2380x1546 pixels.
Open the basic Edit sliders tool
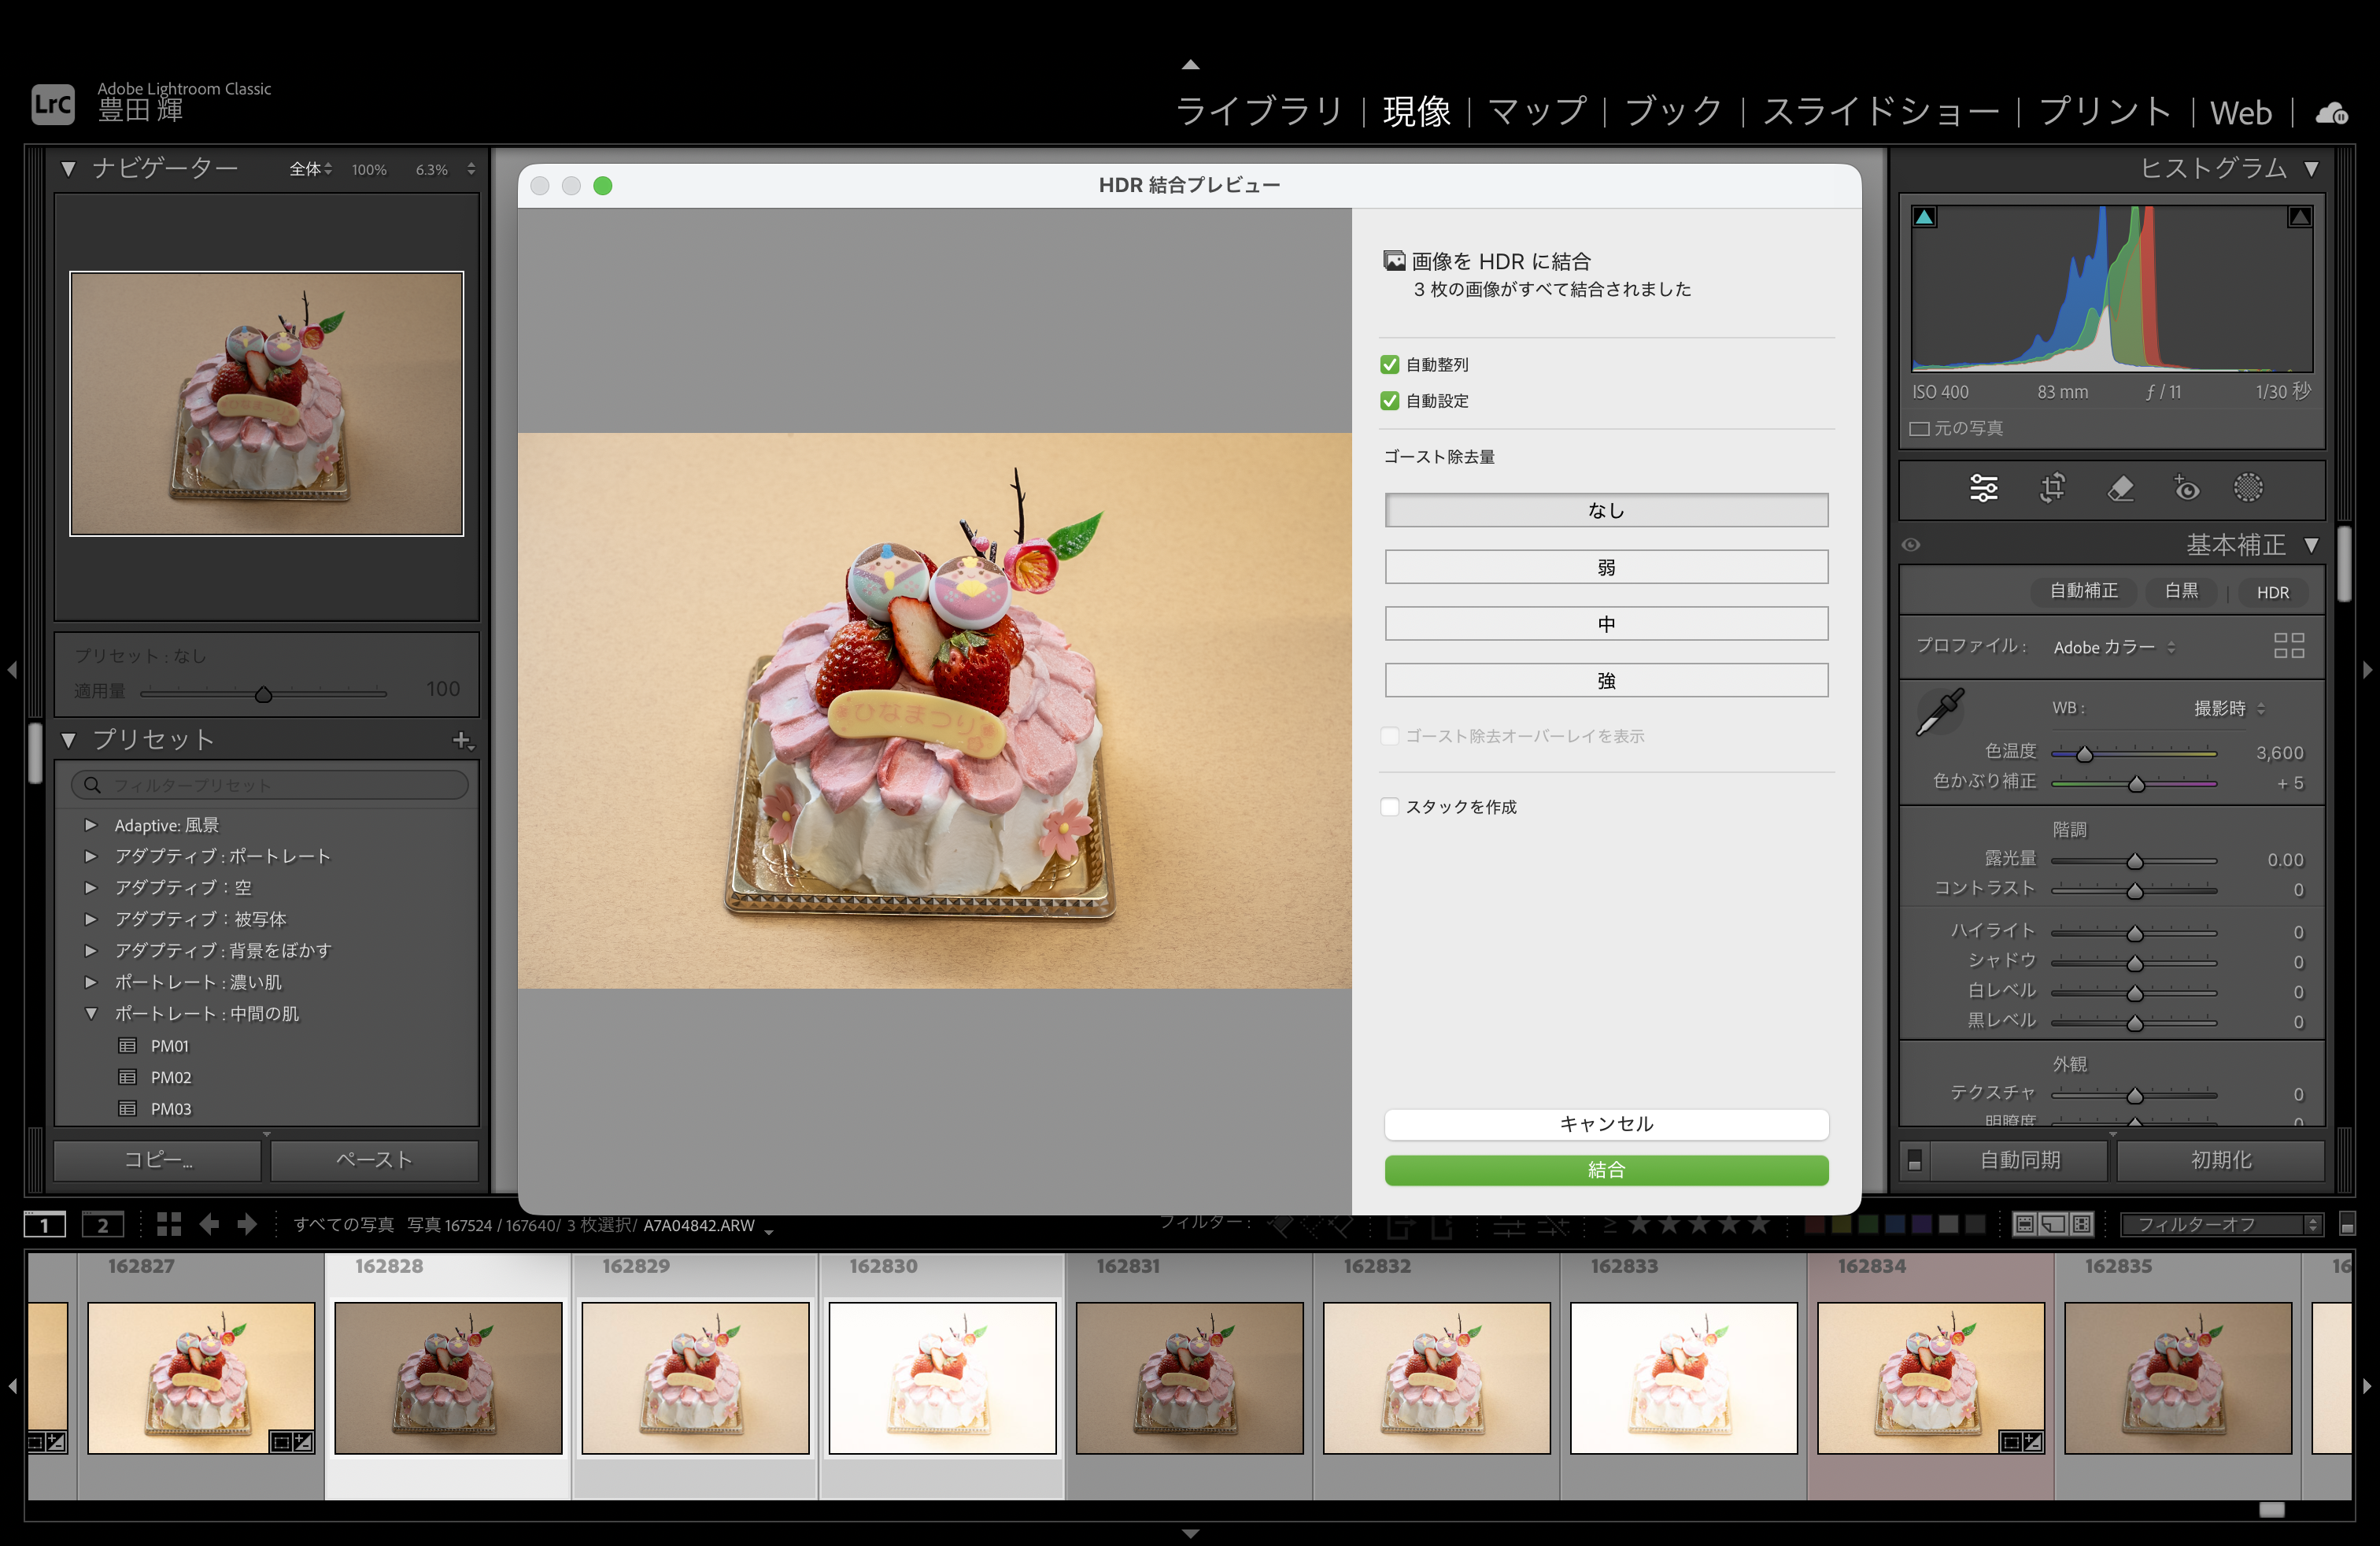tap(1983, 489)
